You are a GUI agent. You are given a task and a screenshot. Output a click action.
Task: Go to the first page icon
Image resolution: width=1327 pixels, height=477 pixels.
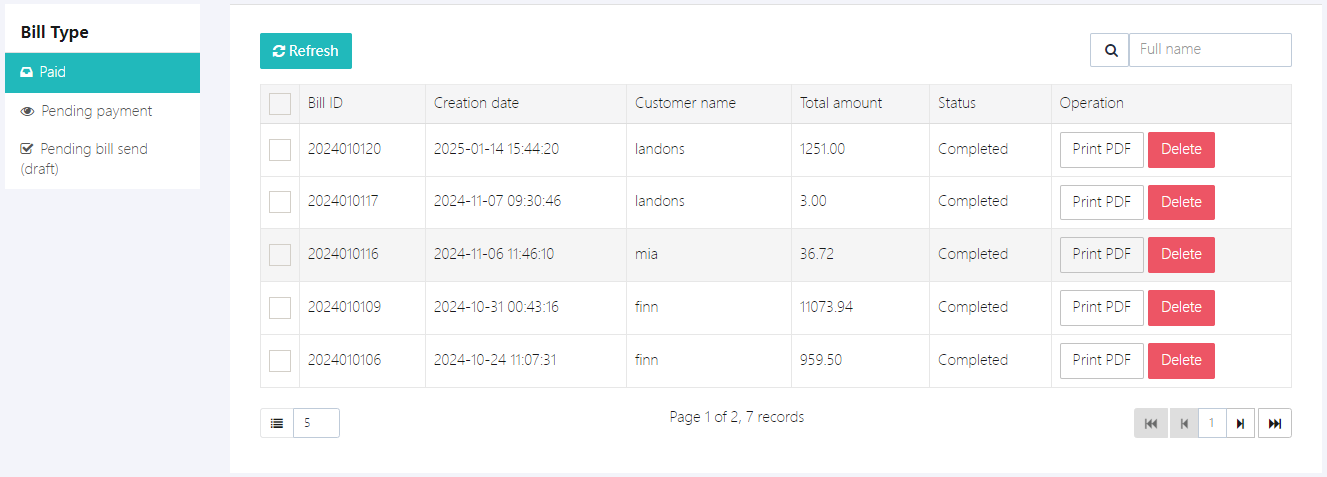point(1150,423)
